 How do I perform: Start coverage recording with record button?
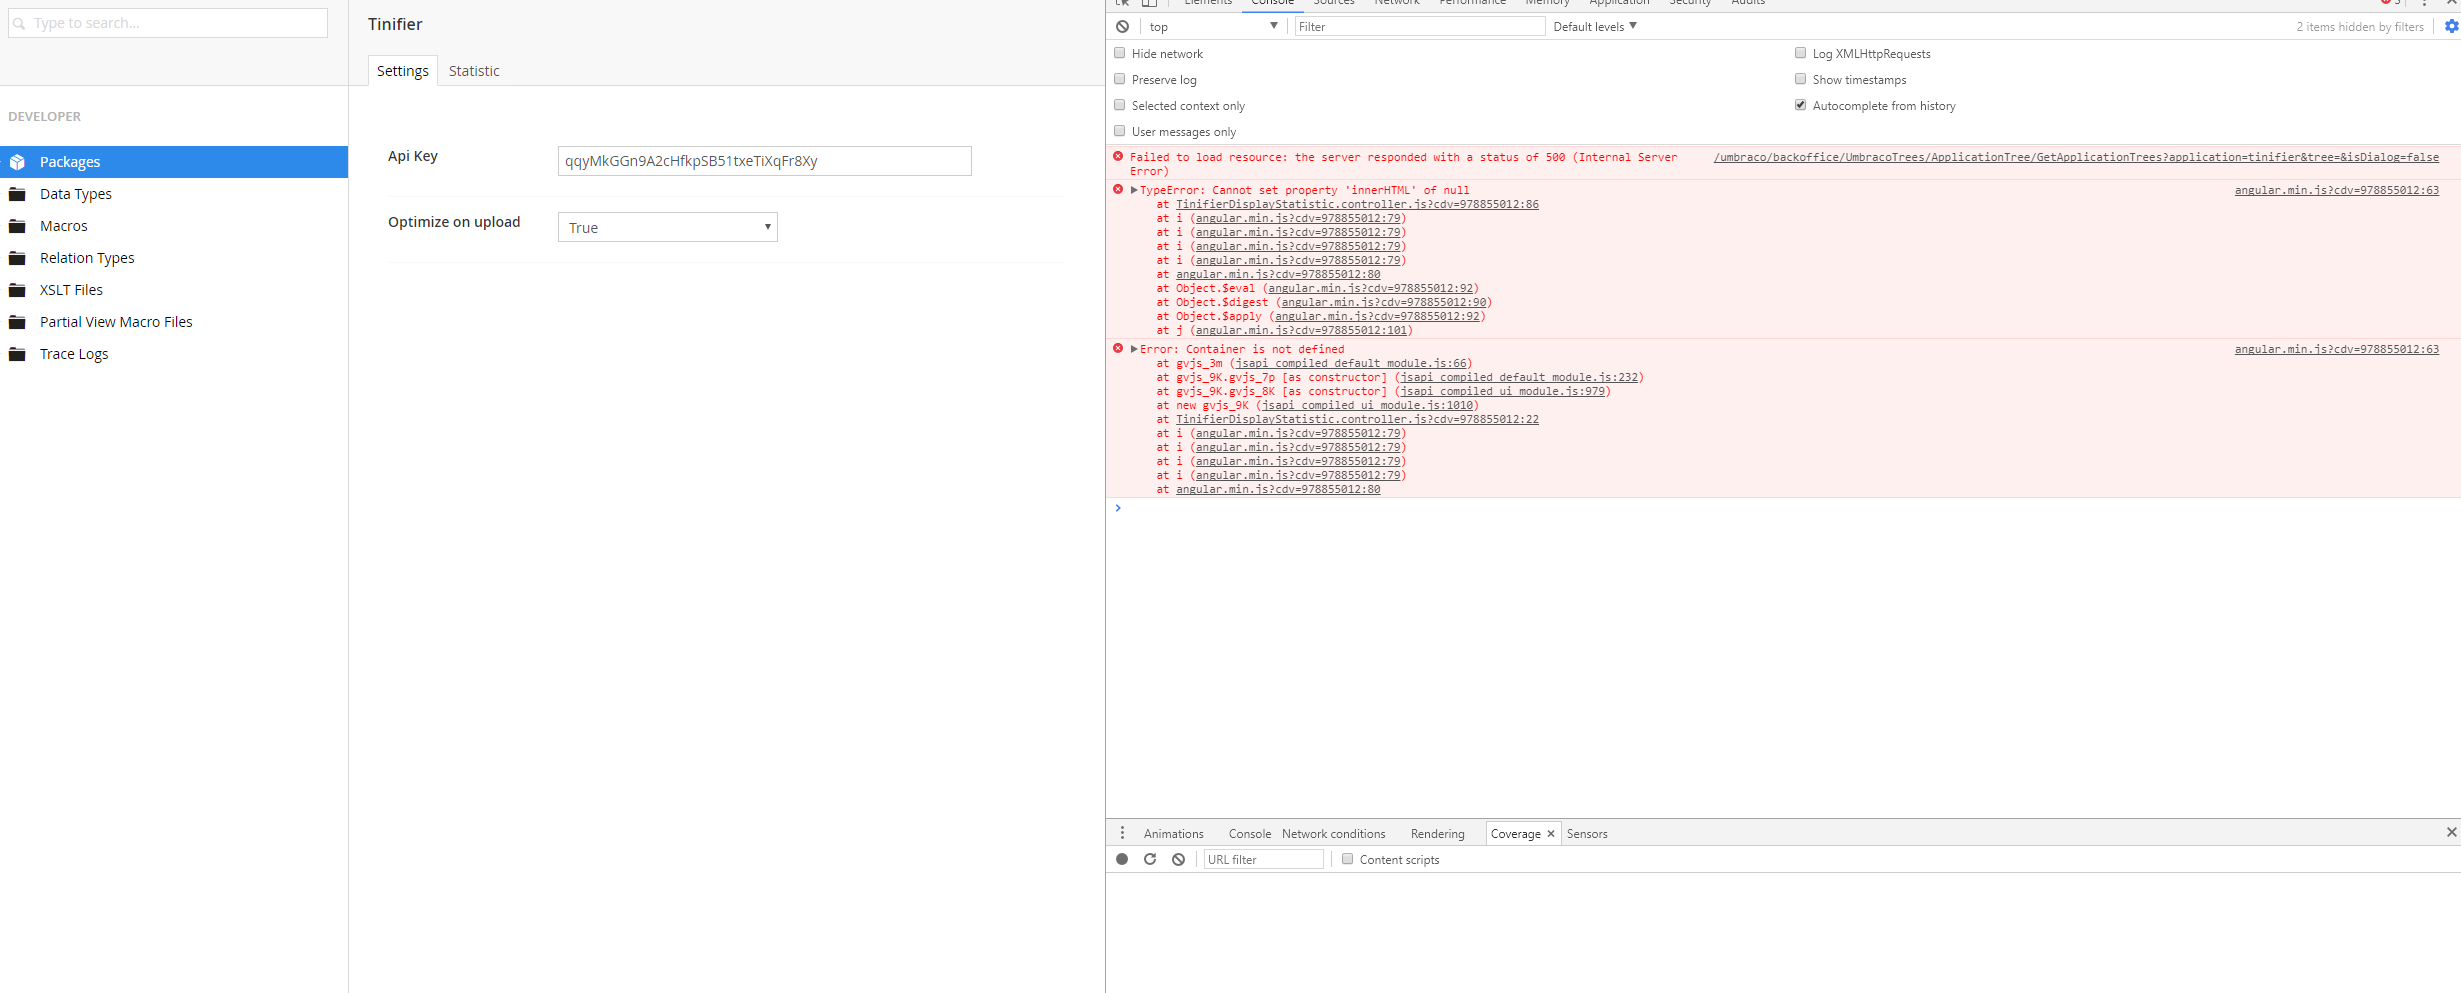coord(1122,859)
